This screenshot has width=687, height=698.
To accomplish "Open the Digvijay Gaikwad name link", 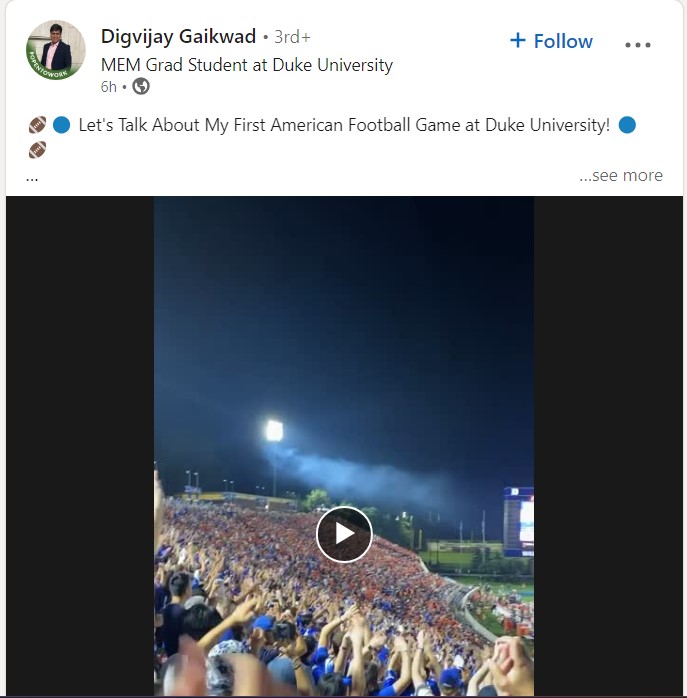I will [x=178, y=37].
